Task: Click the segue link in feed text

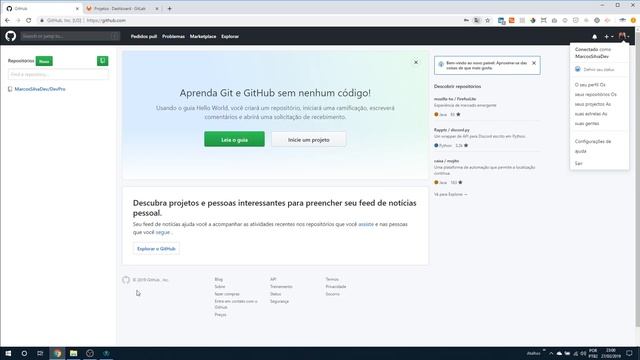Action: 162,232
